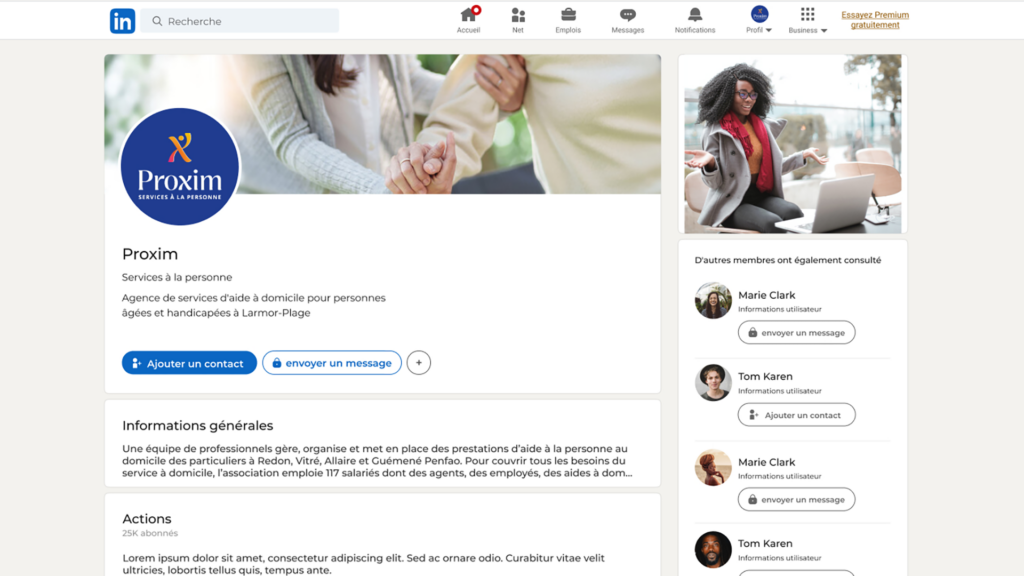1024x576 pixels.
Task: Click Ajouter un contact under Tom Karen
Action: click(796, 415)
